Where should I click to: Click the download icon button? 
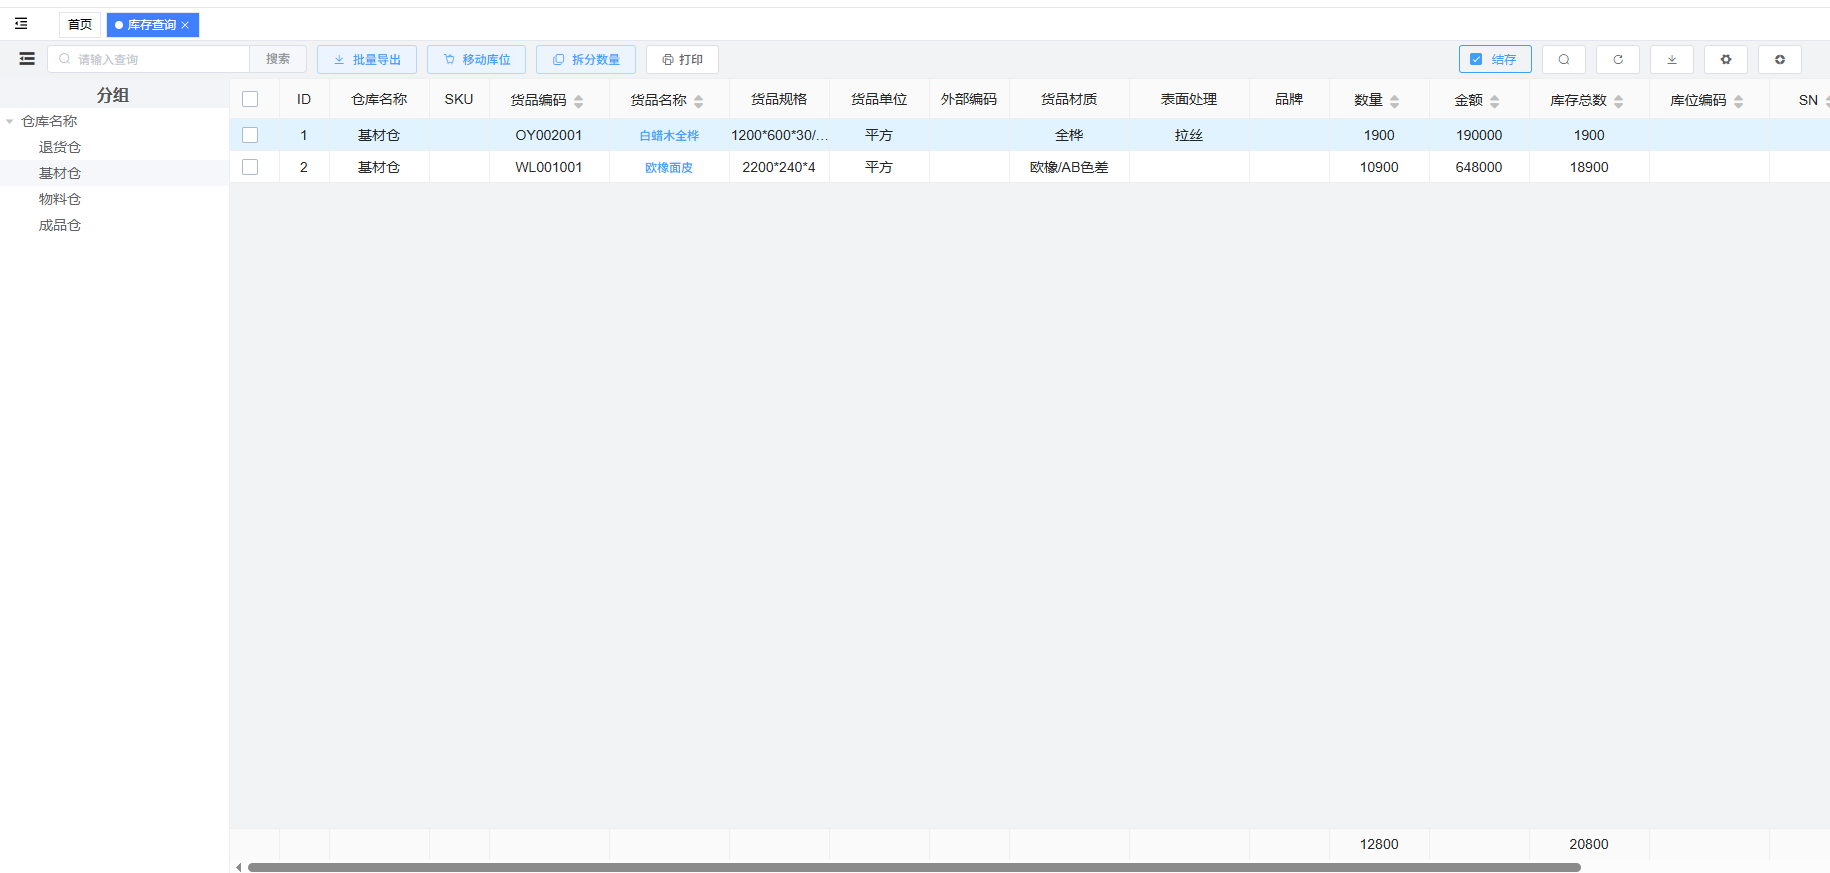1671,59
